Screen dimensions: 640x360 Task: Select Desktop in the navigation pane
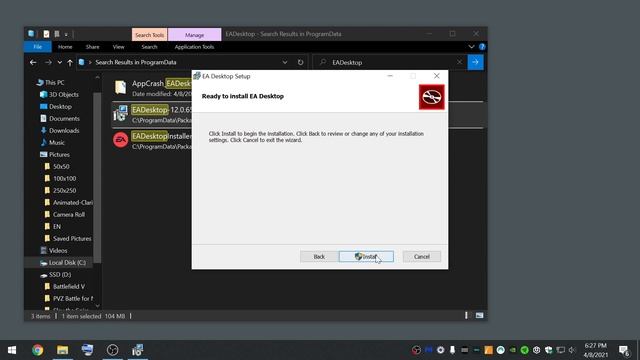coord(56,107)
